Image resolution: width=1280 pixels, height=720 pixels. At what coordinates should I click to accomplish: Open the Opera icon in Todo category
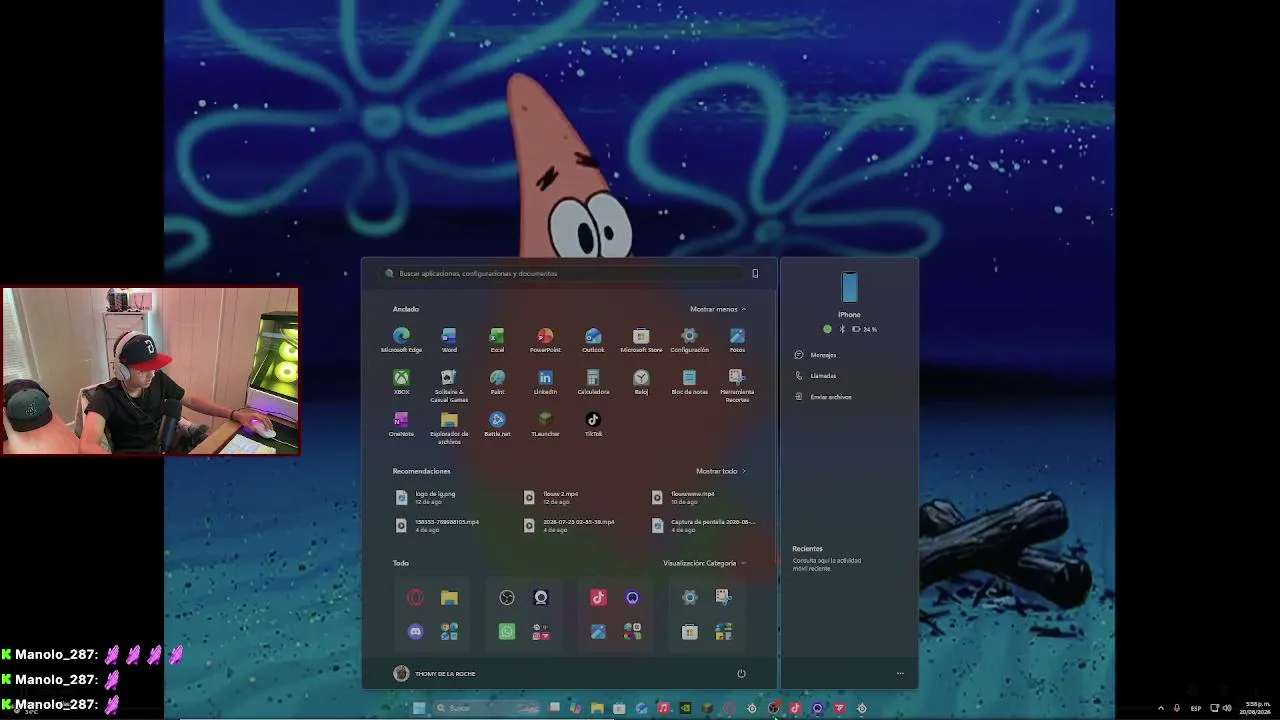[415, 598]
